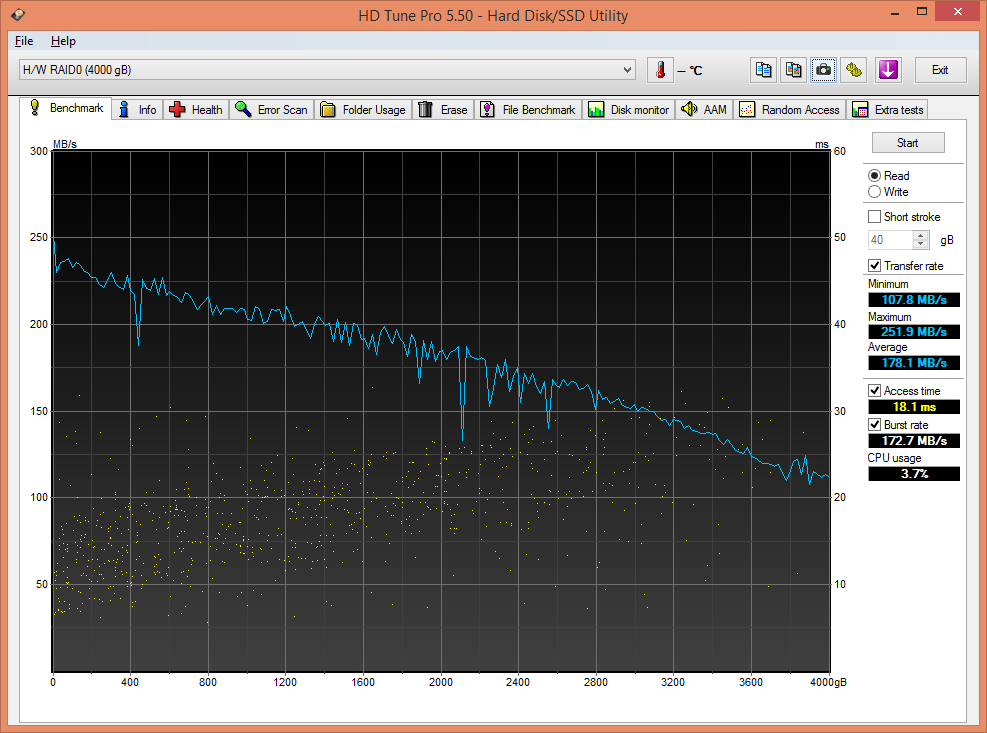Minimize to tray with the down-arrow icon
The height and width of the screenshot is (733, 987).
888,70
